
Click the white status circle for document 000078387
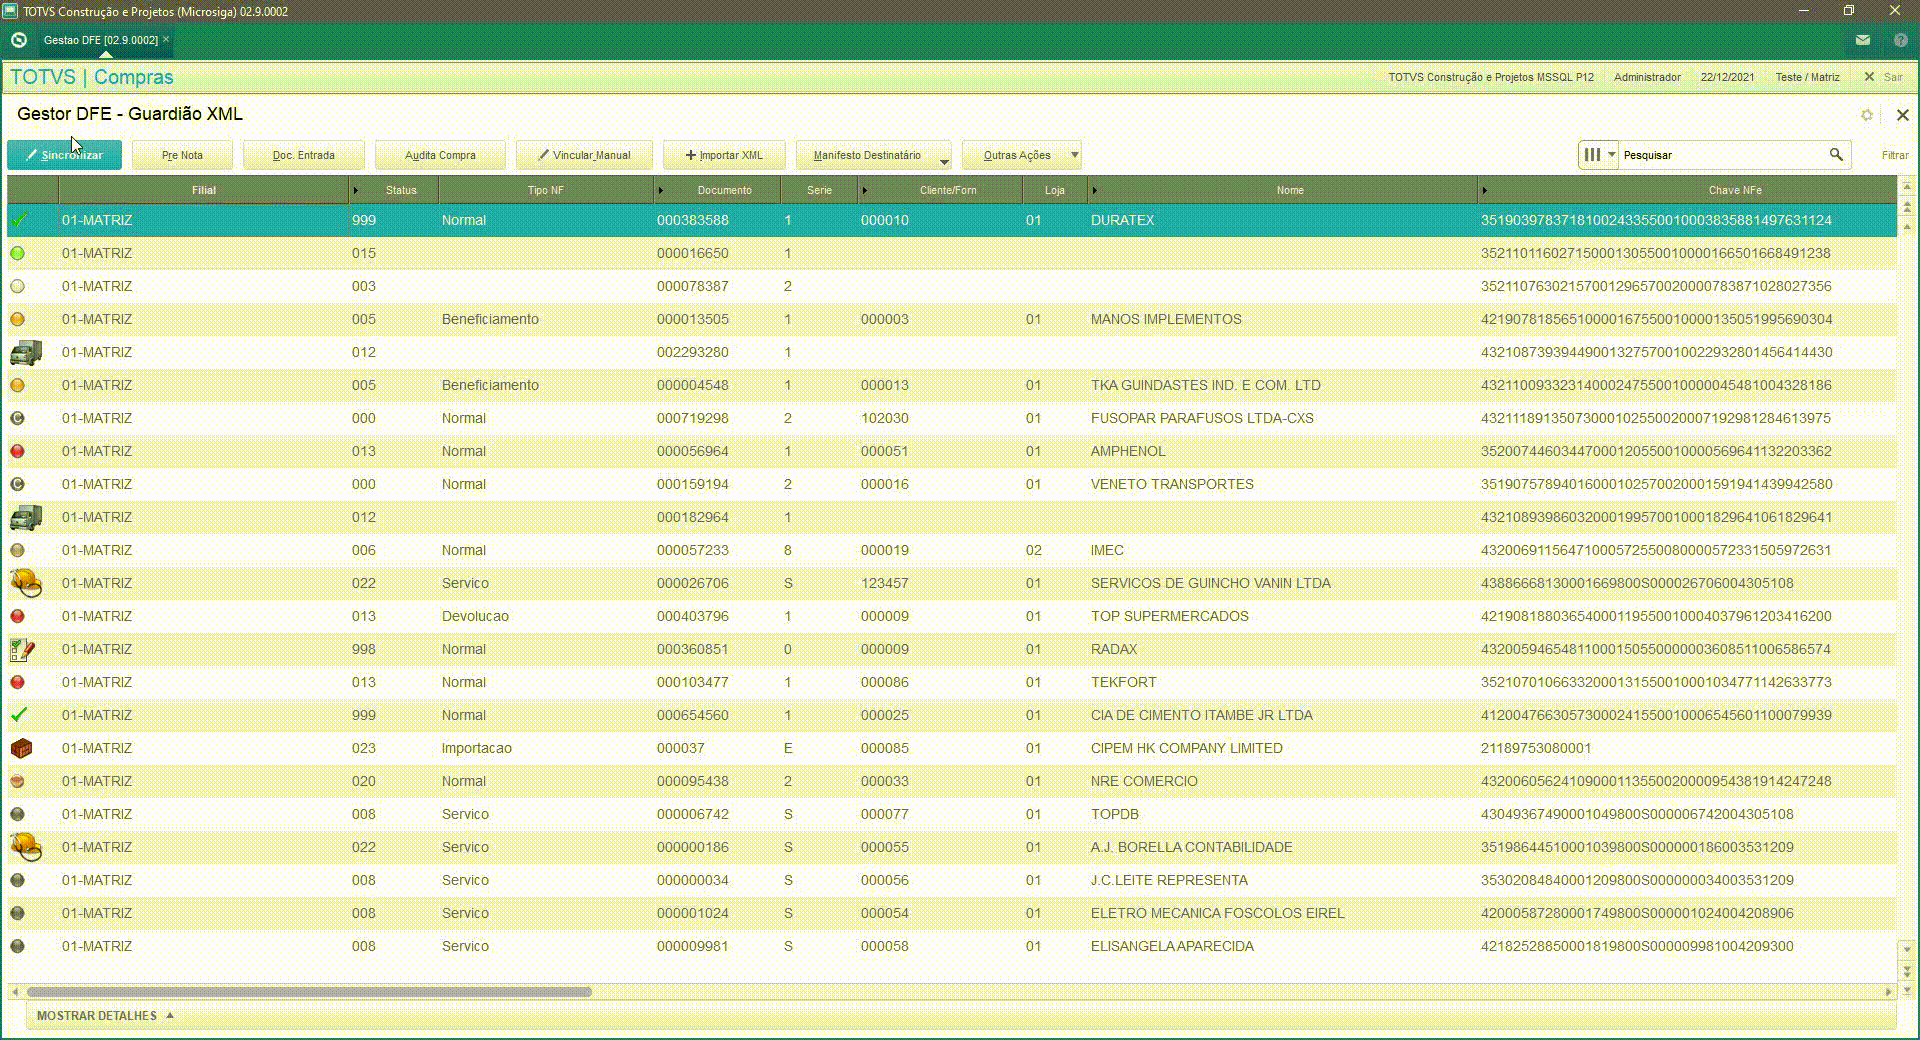tap(17, 286)
